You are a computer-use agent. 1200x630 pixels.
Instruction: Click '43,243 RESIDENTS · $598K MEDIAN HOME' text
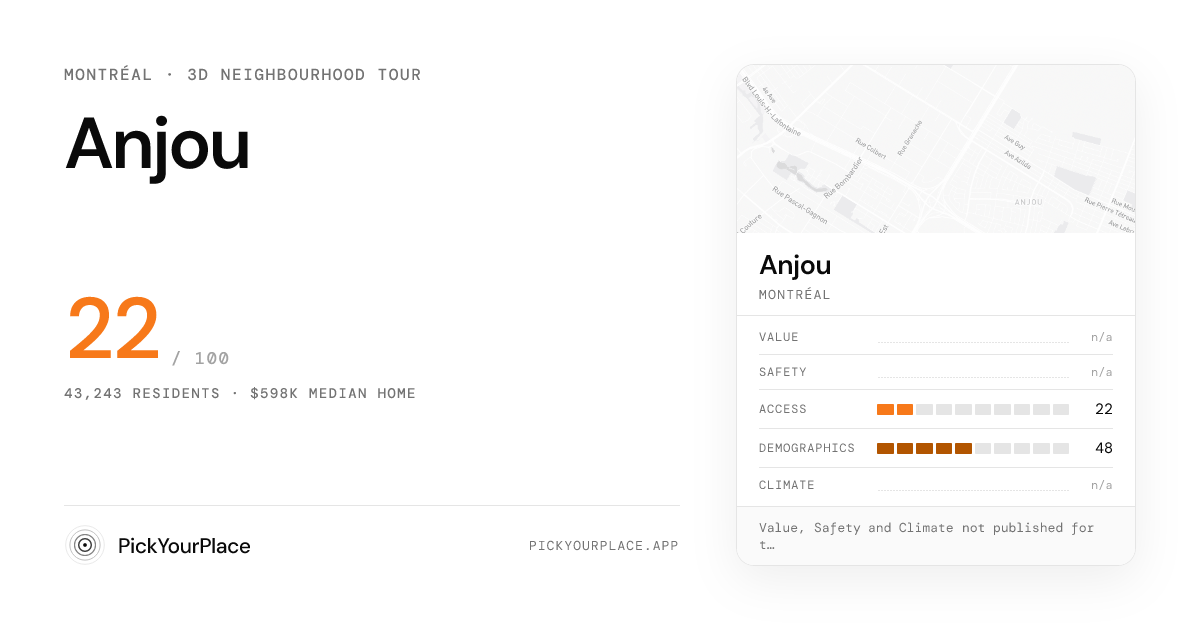point(240,393)
